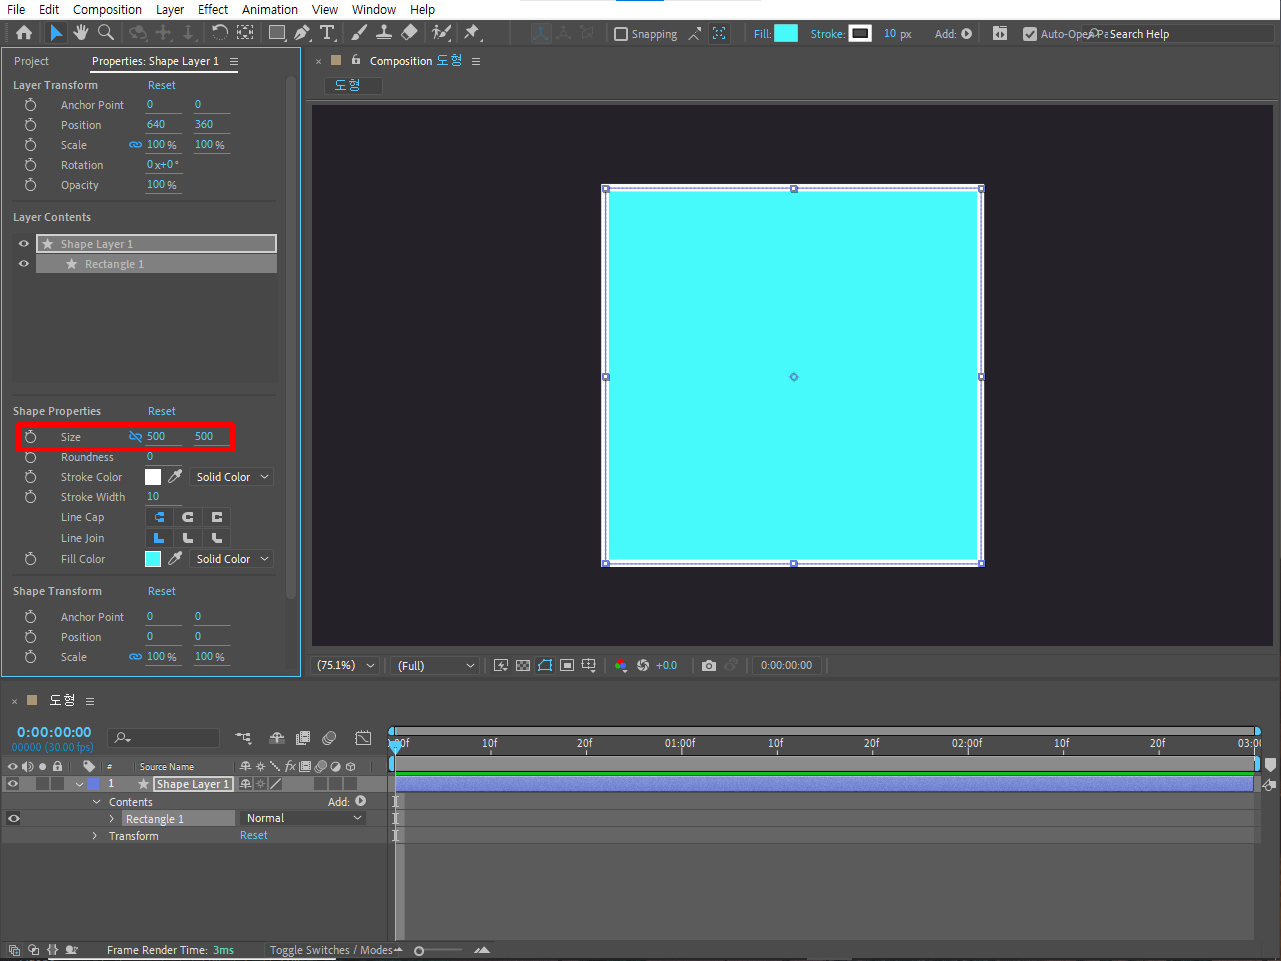
Task: Open composition mini-flowchart in timeline
Action: [244, 738]
